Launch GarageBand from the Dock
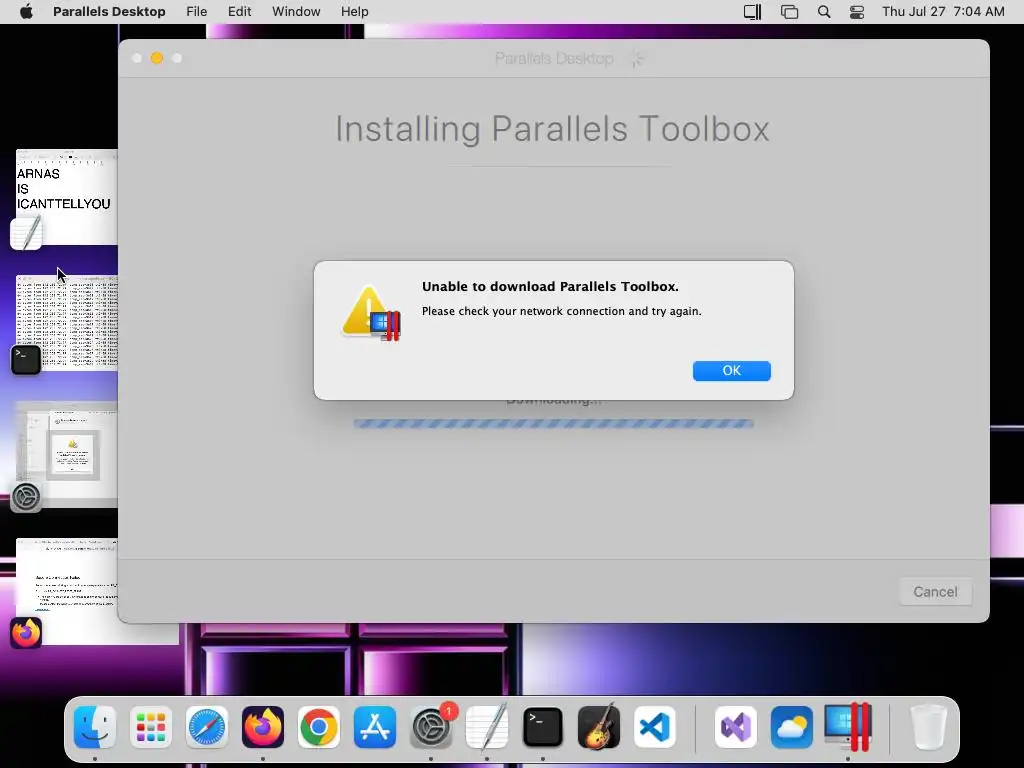The image size is (1024, 768). (x=599, y=727)
